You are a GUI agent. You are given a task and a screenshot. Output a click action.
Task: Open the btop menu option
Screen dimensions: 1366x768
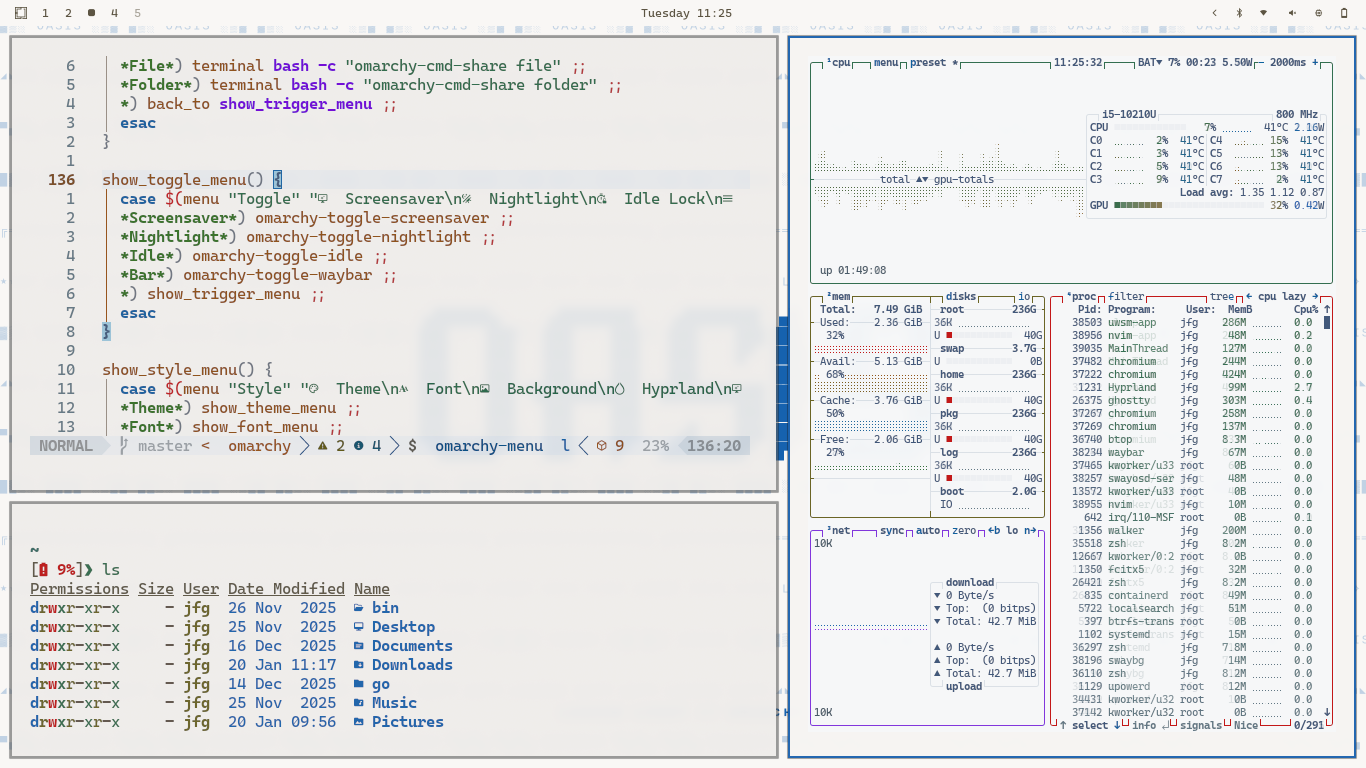(886, 63)
